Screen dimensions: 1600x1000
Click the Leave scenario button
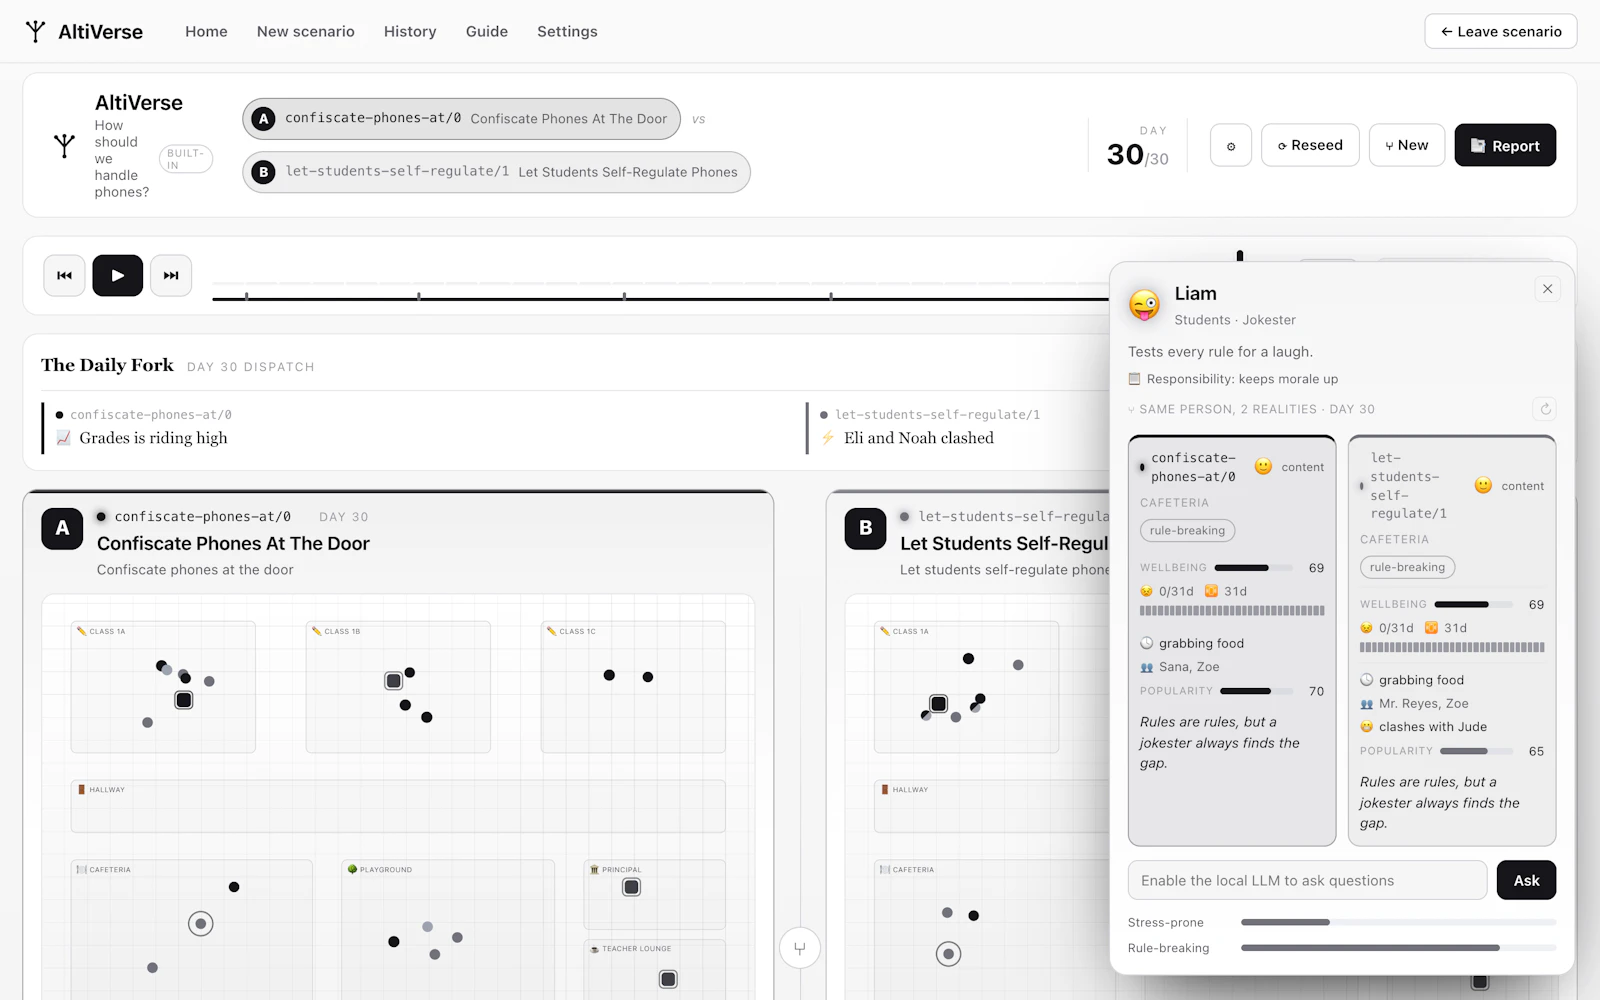1500,31
